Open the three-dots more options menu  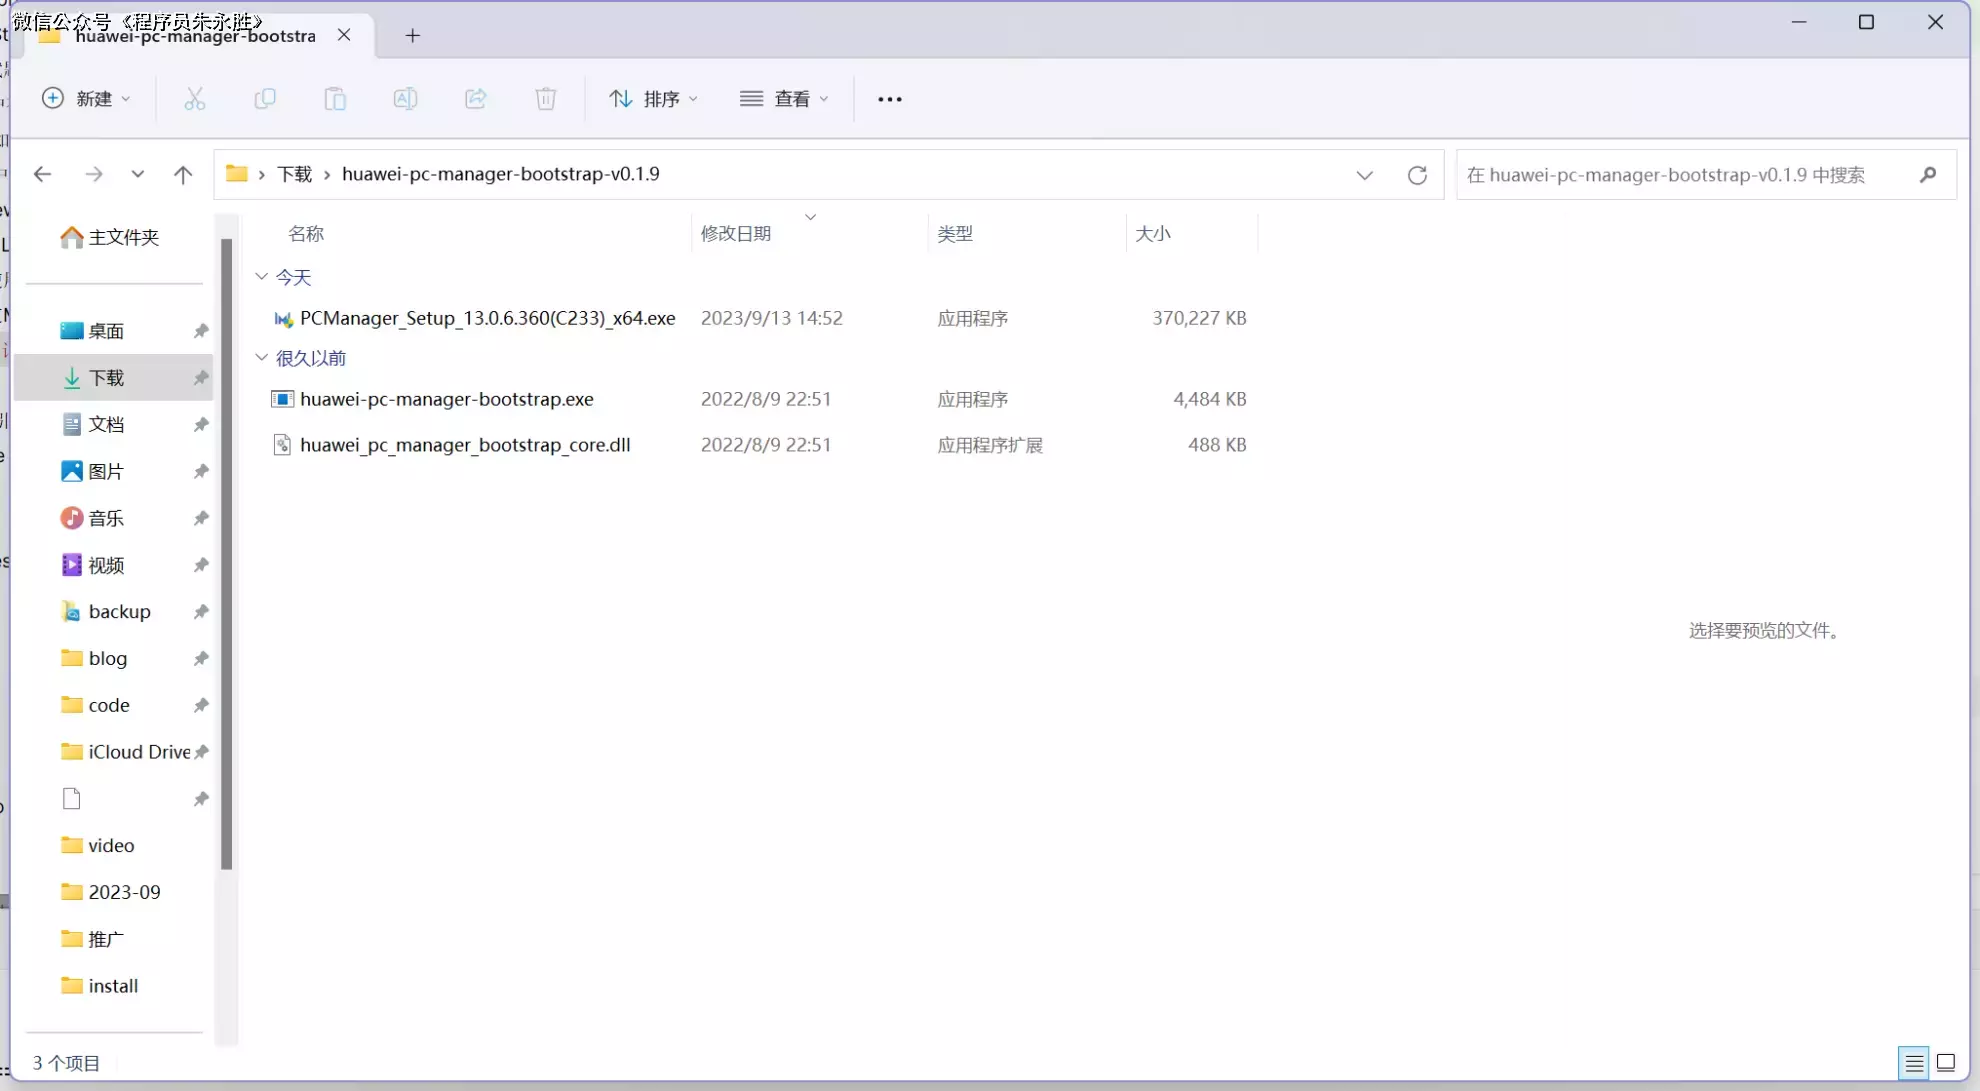[889, 99]
